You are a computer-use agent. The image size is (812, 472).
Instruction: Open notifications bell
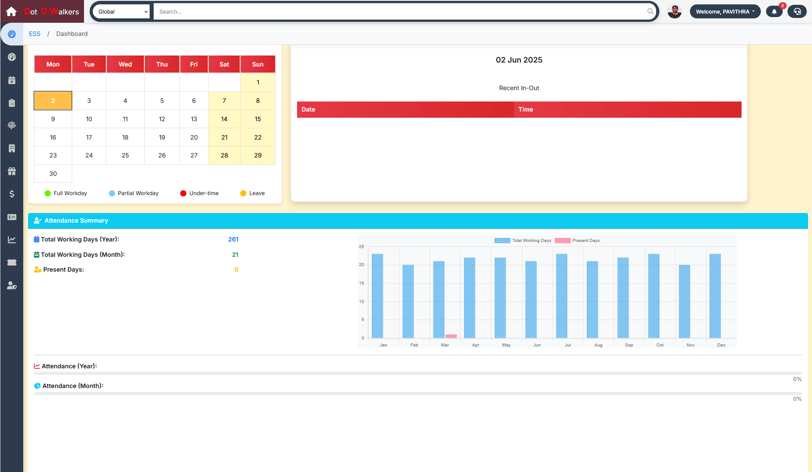774,11
